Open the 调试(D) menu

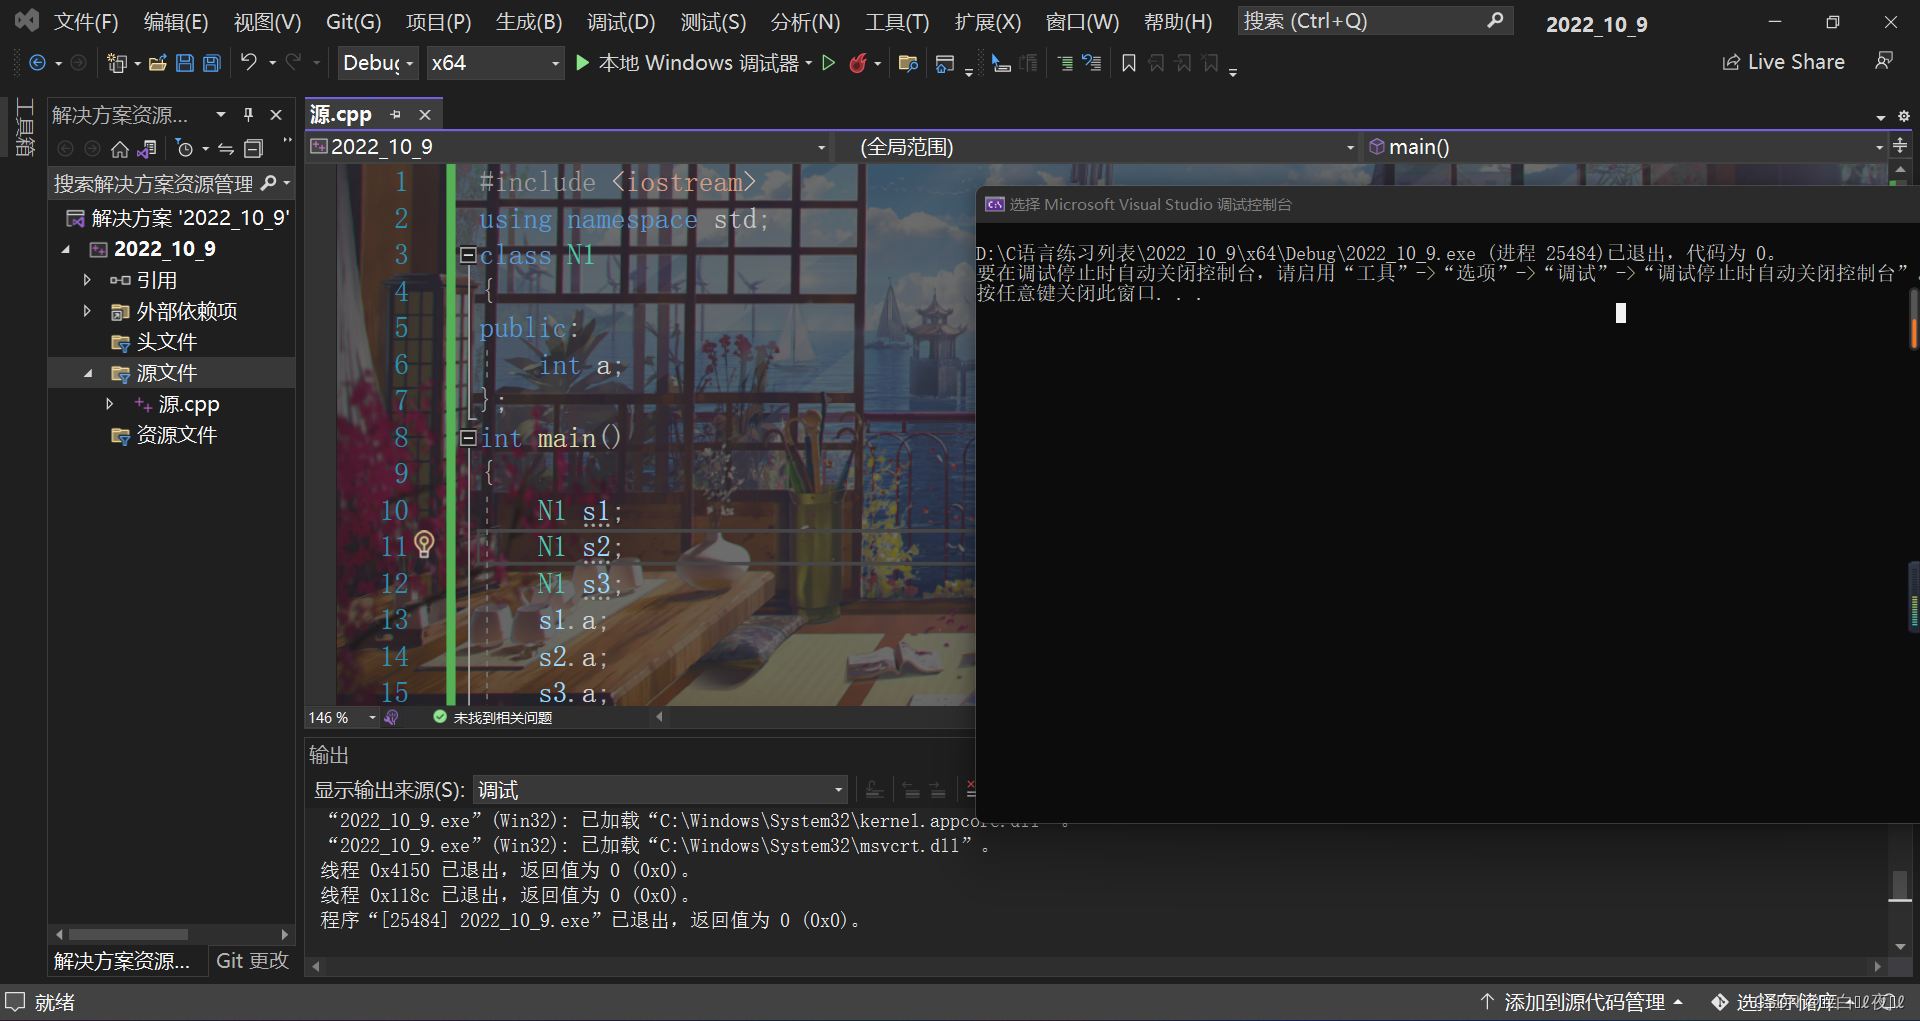pyautogui.click(x=621, y=22)
